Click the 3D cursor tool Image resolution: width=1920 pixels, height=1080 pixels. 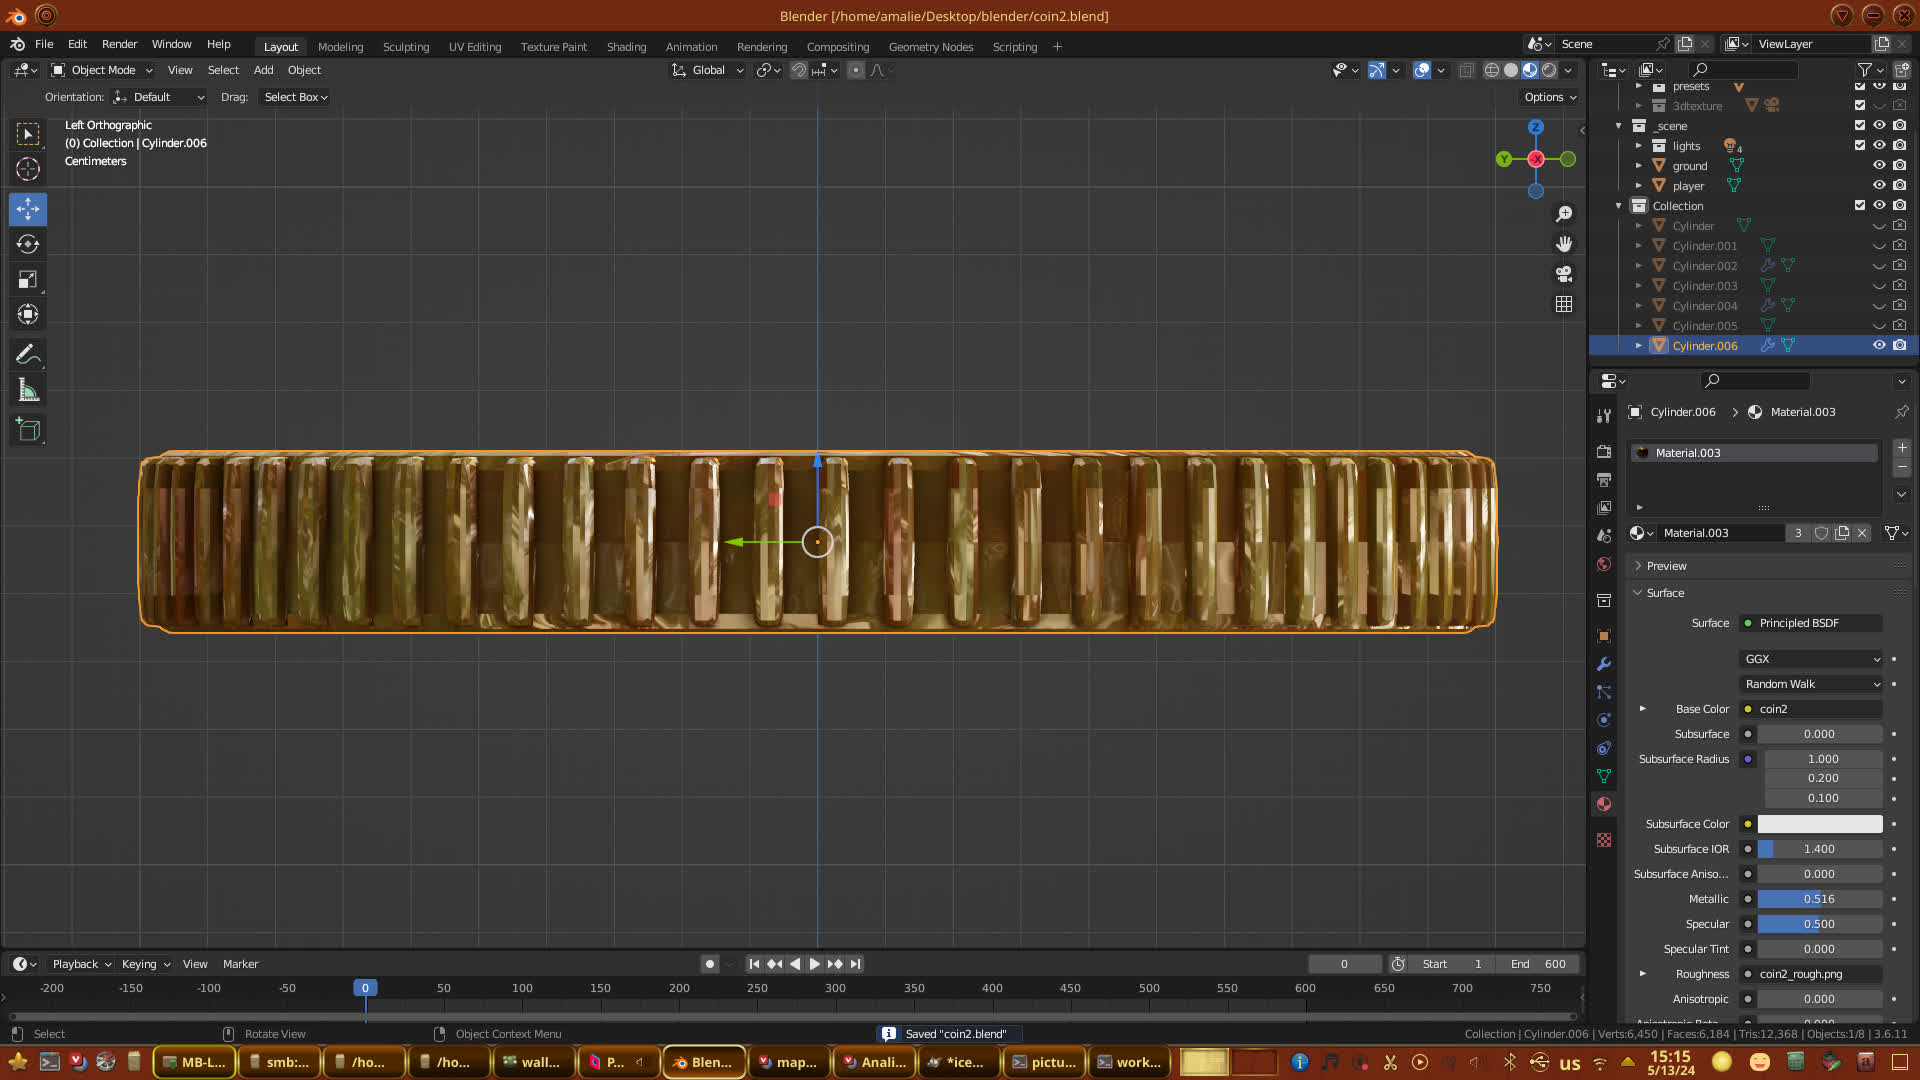(x=28, y=169)
